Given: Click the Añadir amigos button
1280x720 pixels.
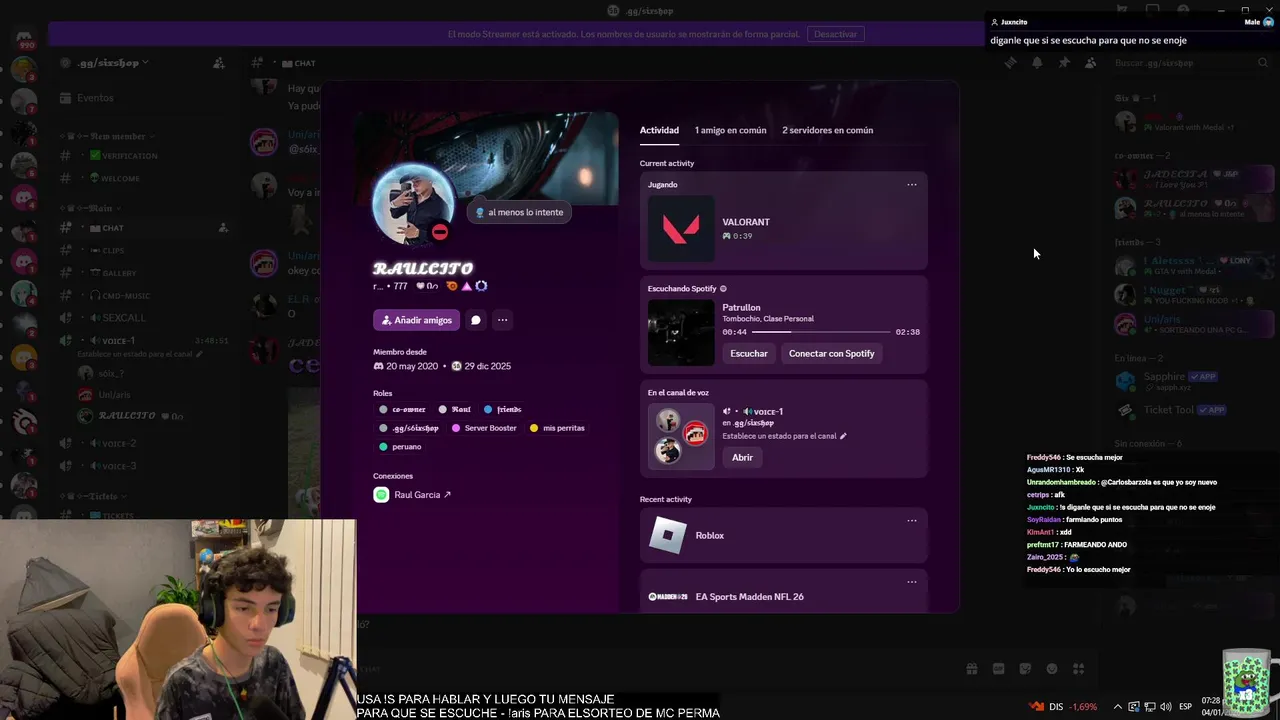Looking at the screenshot, I should (416, 320).
